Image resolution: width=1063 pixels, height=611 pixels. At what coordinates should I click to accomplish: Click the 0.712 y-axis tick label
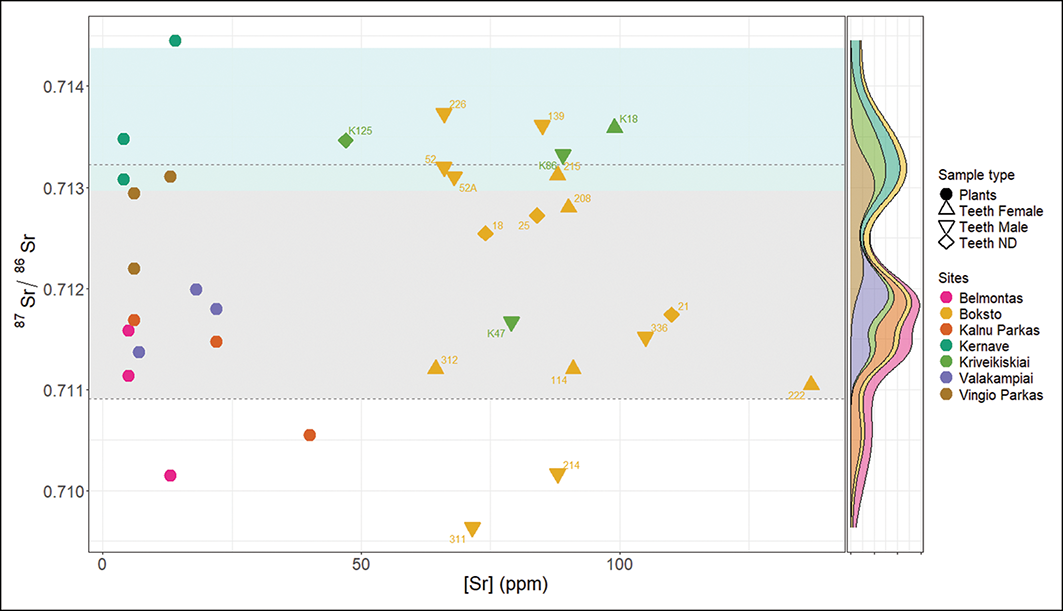coord(63,290)
